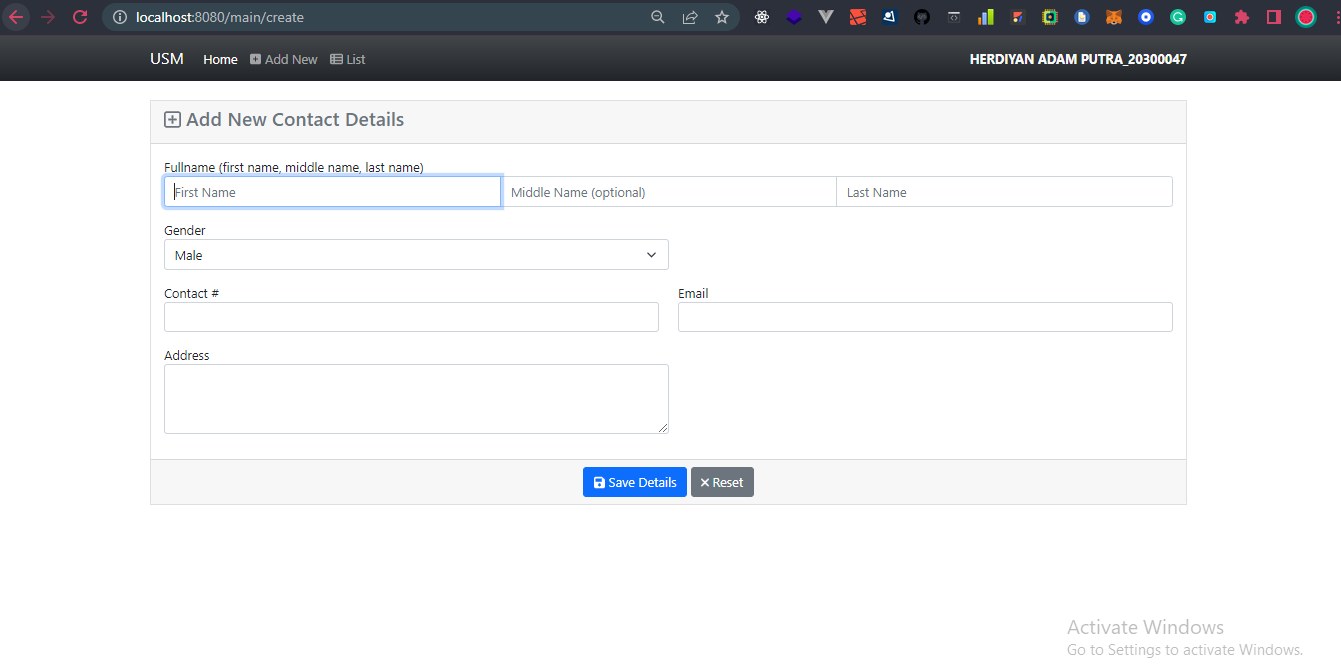
Task: Click the browser back arrow
Action: click(x=16, y=17)
